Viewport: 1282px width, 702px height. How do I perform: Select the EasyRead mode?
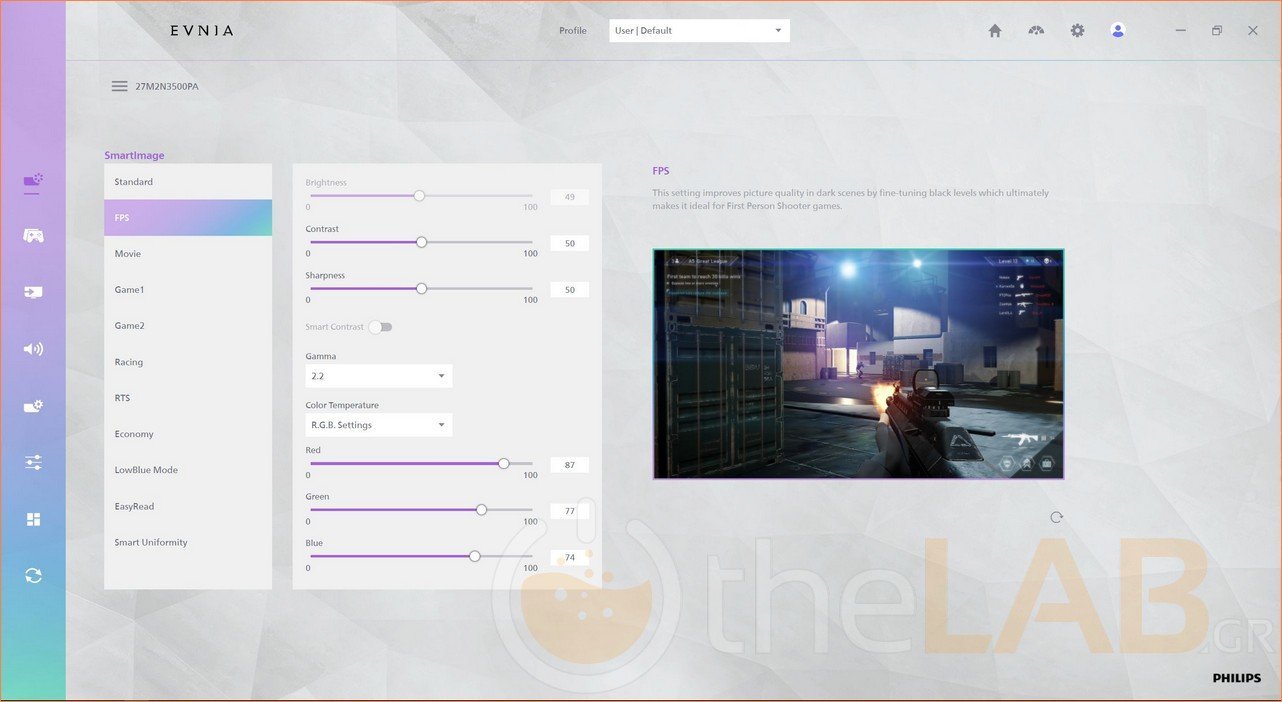pyautogui.click(x=188, y=506)
